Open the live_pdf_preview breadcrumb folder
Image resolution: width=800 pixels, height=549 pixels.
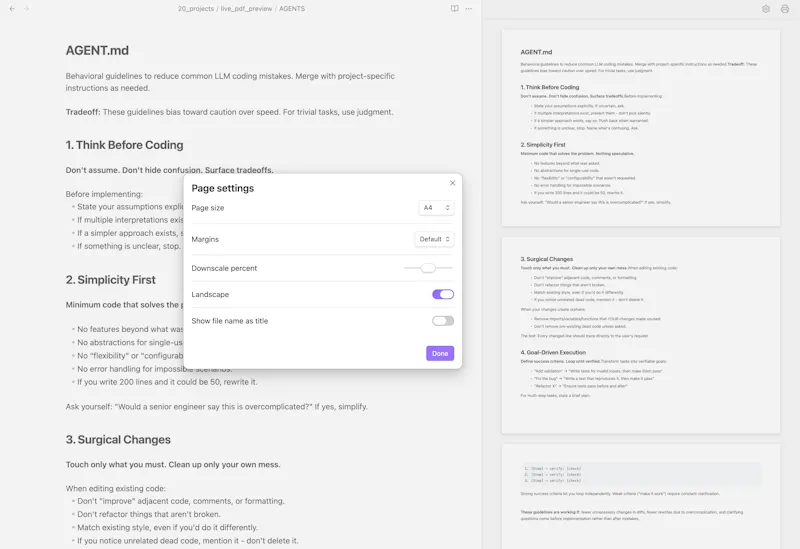[x=246, y=9]
